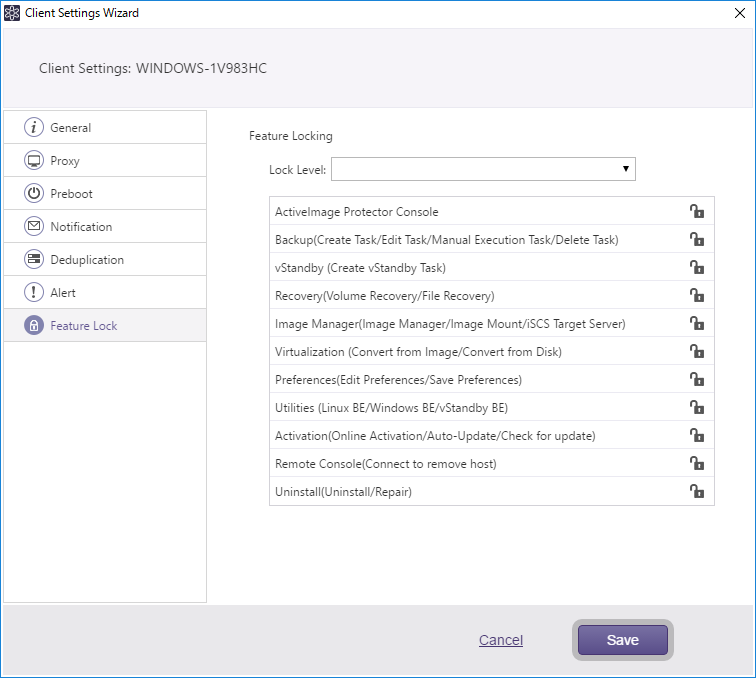Show the Alert settings tab
The width and height of the screenshot is (756, 678).
(x=105, y=292)
